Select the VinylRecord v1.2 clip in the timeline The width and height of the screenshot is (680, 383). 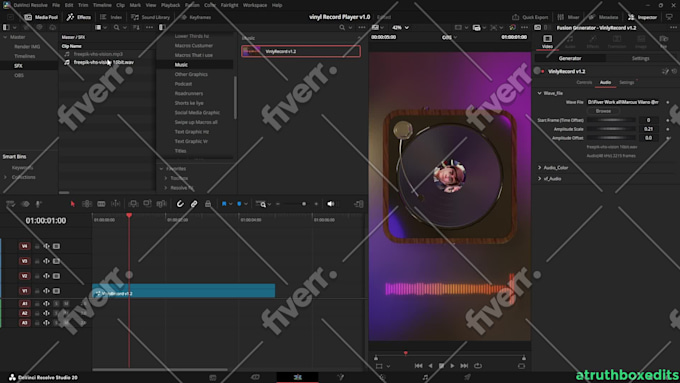183,291
